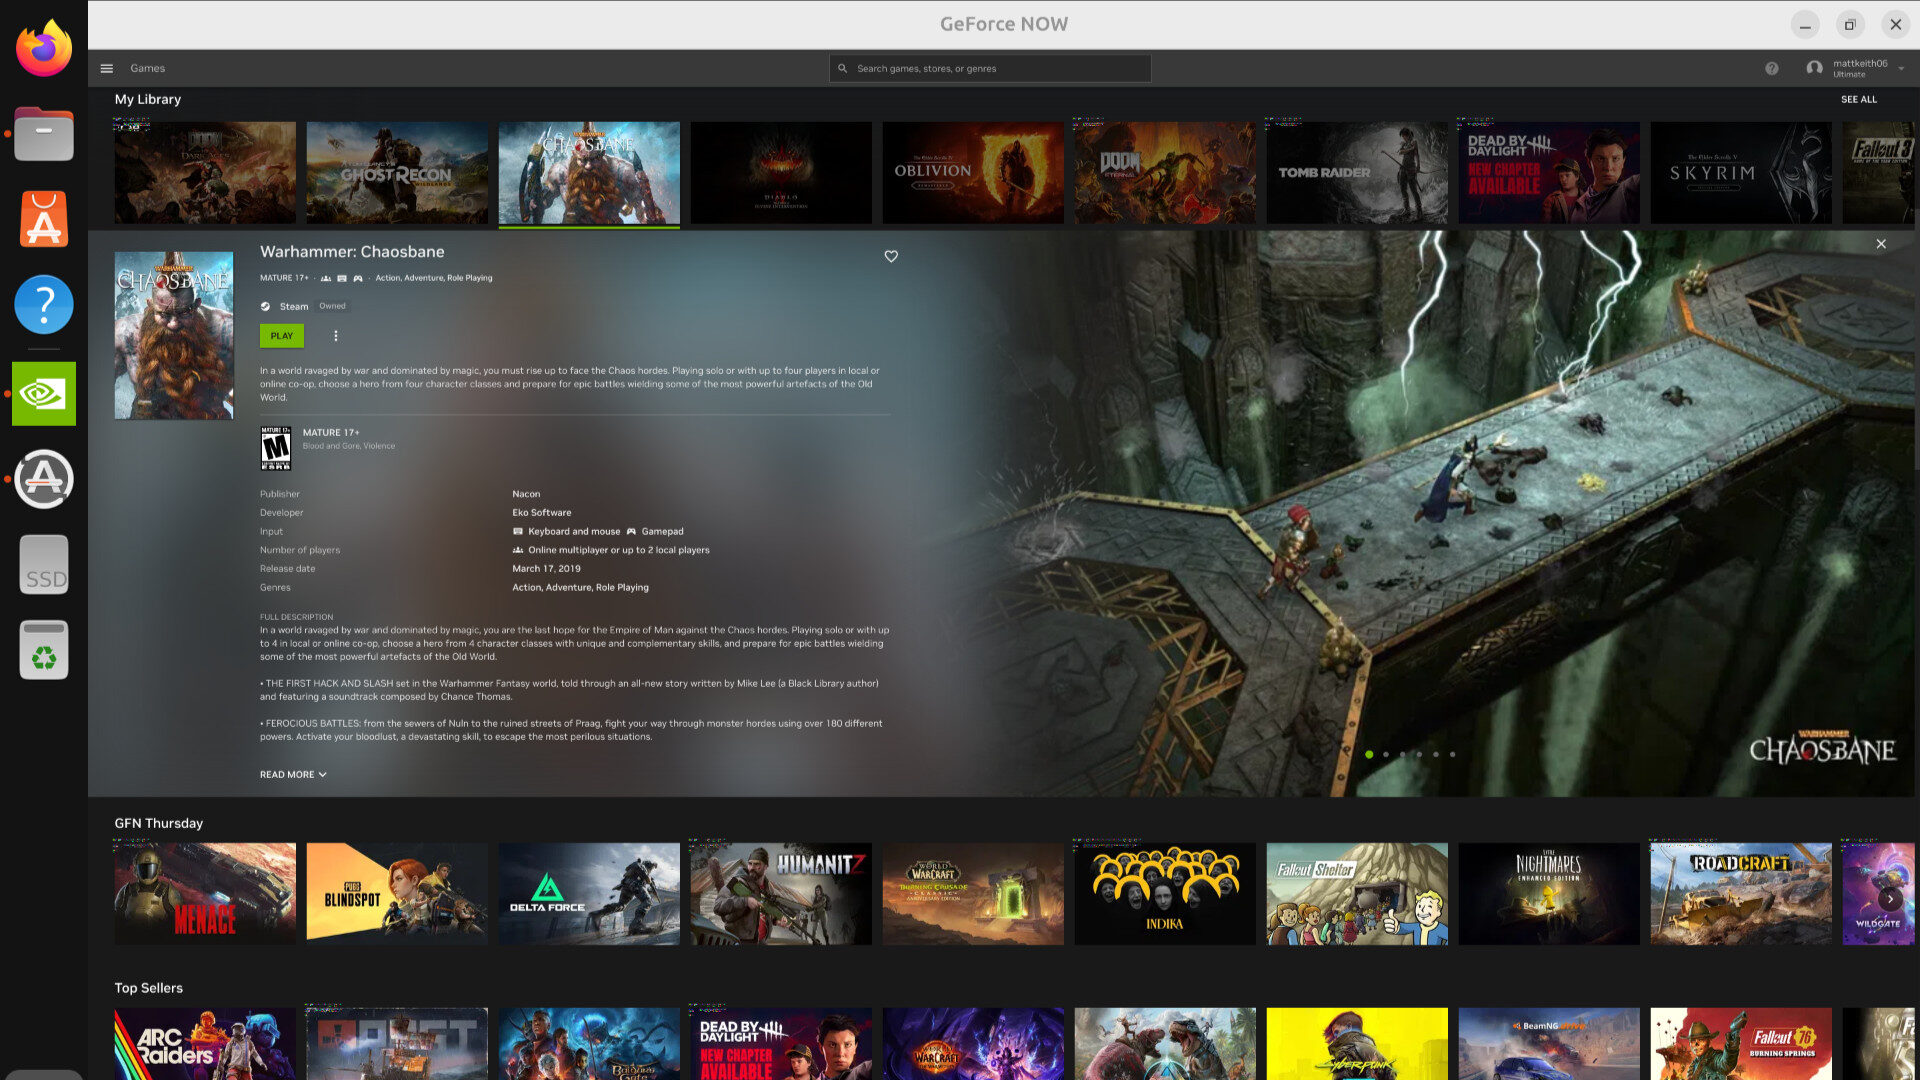This screenshot has height=1080, width=1920.
Task: Toggle the favorite heart for Warhammer: Chaosbane
Action: pyautogui.click(x=891, y=256)
